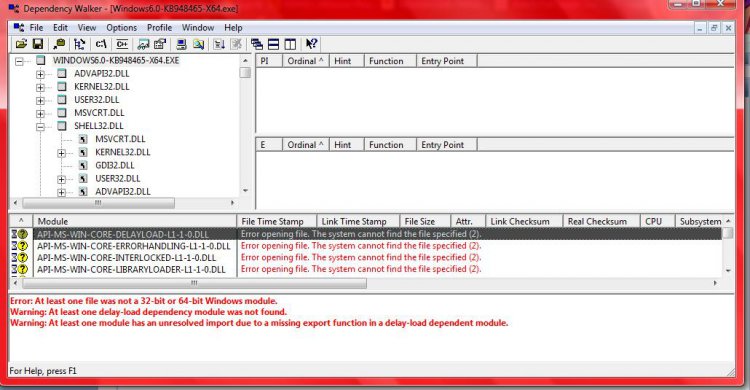Viewport: 750px width, 390px height.
Task: Click View Module in External Viewer icon
Action: 143,44
